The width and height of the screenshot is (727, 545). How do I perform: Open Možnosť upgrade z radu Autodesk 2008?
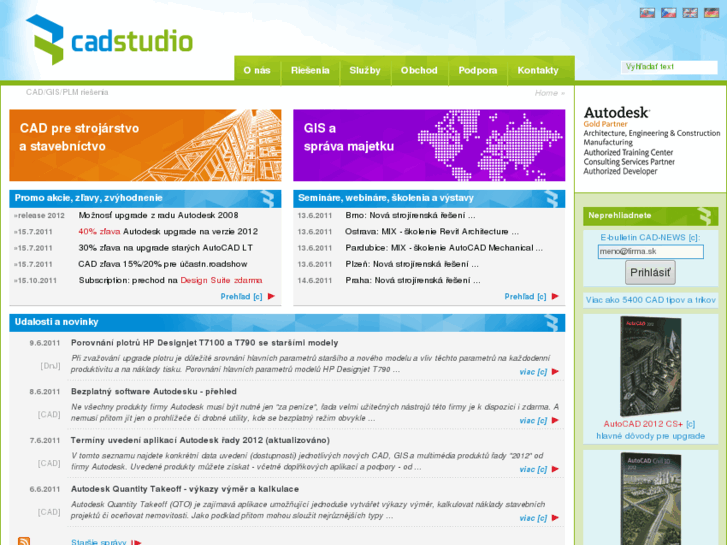pyautogui.click(x=158, y=215)
